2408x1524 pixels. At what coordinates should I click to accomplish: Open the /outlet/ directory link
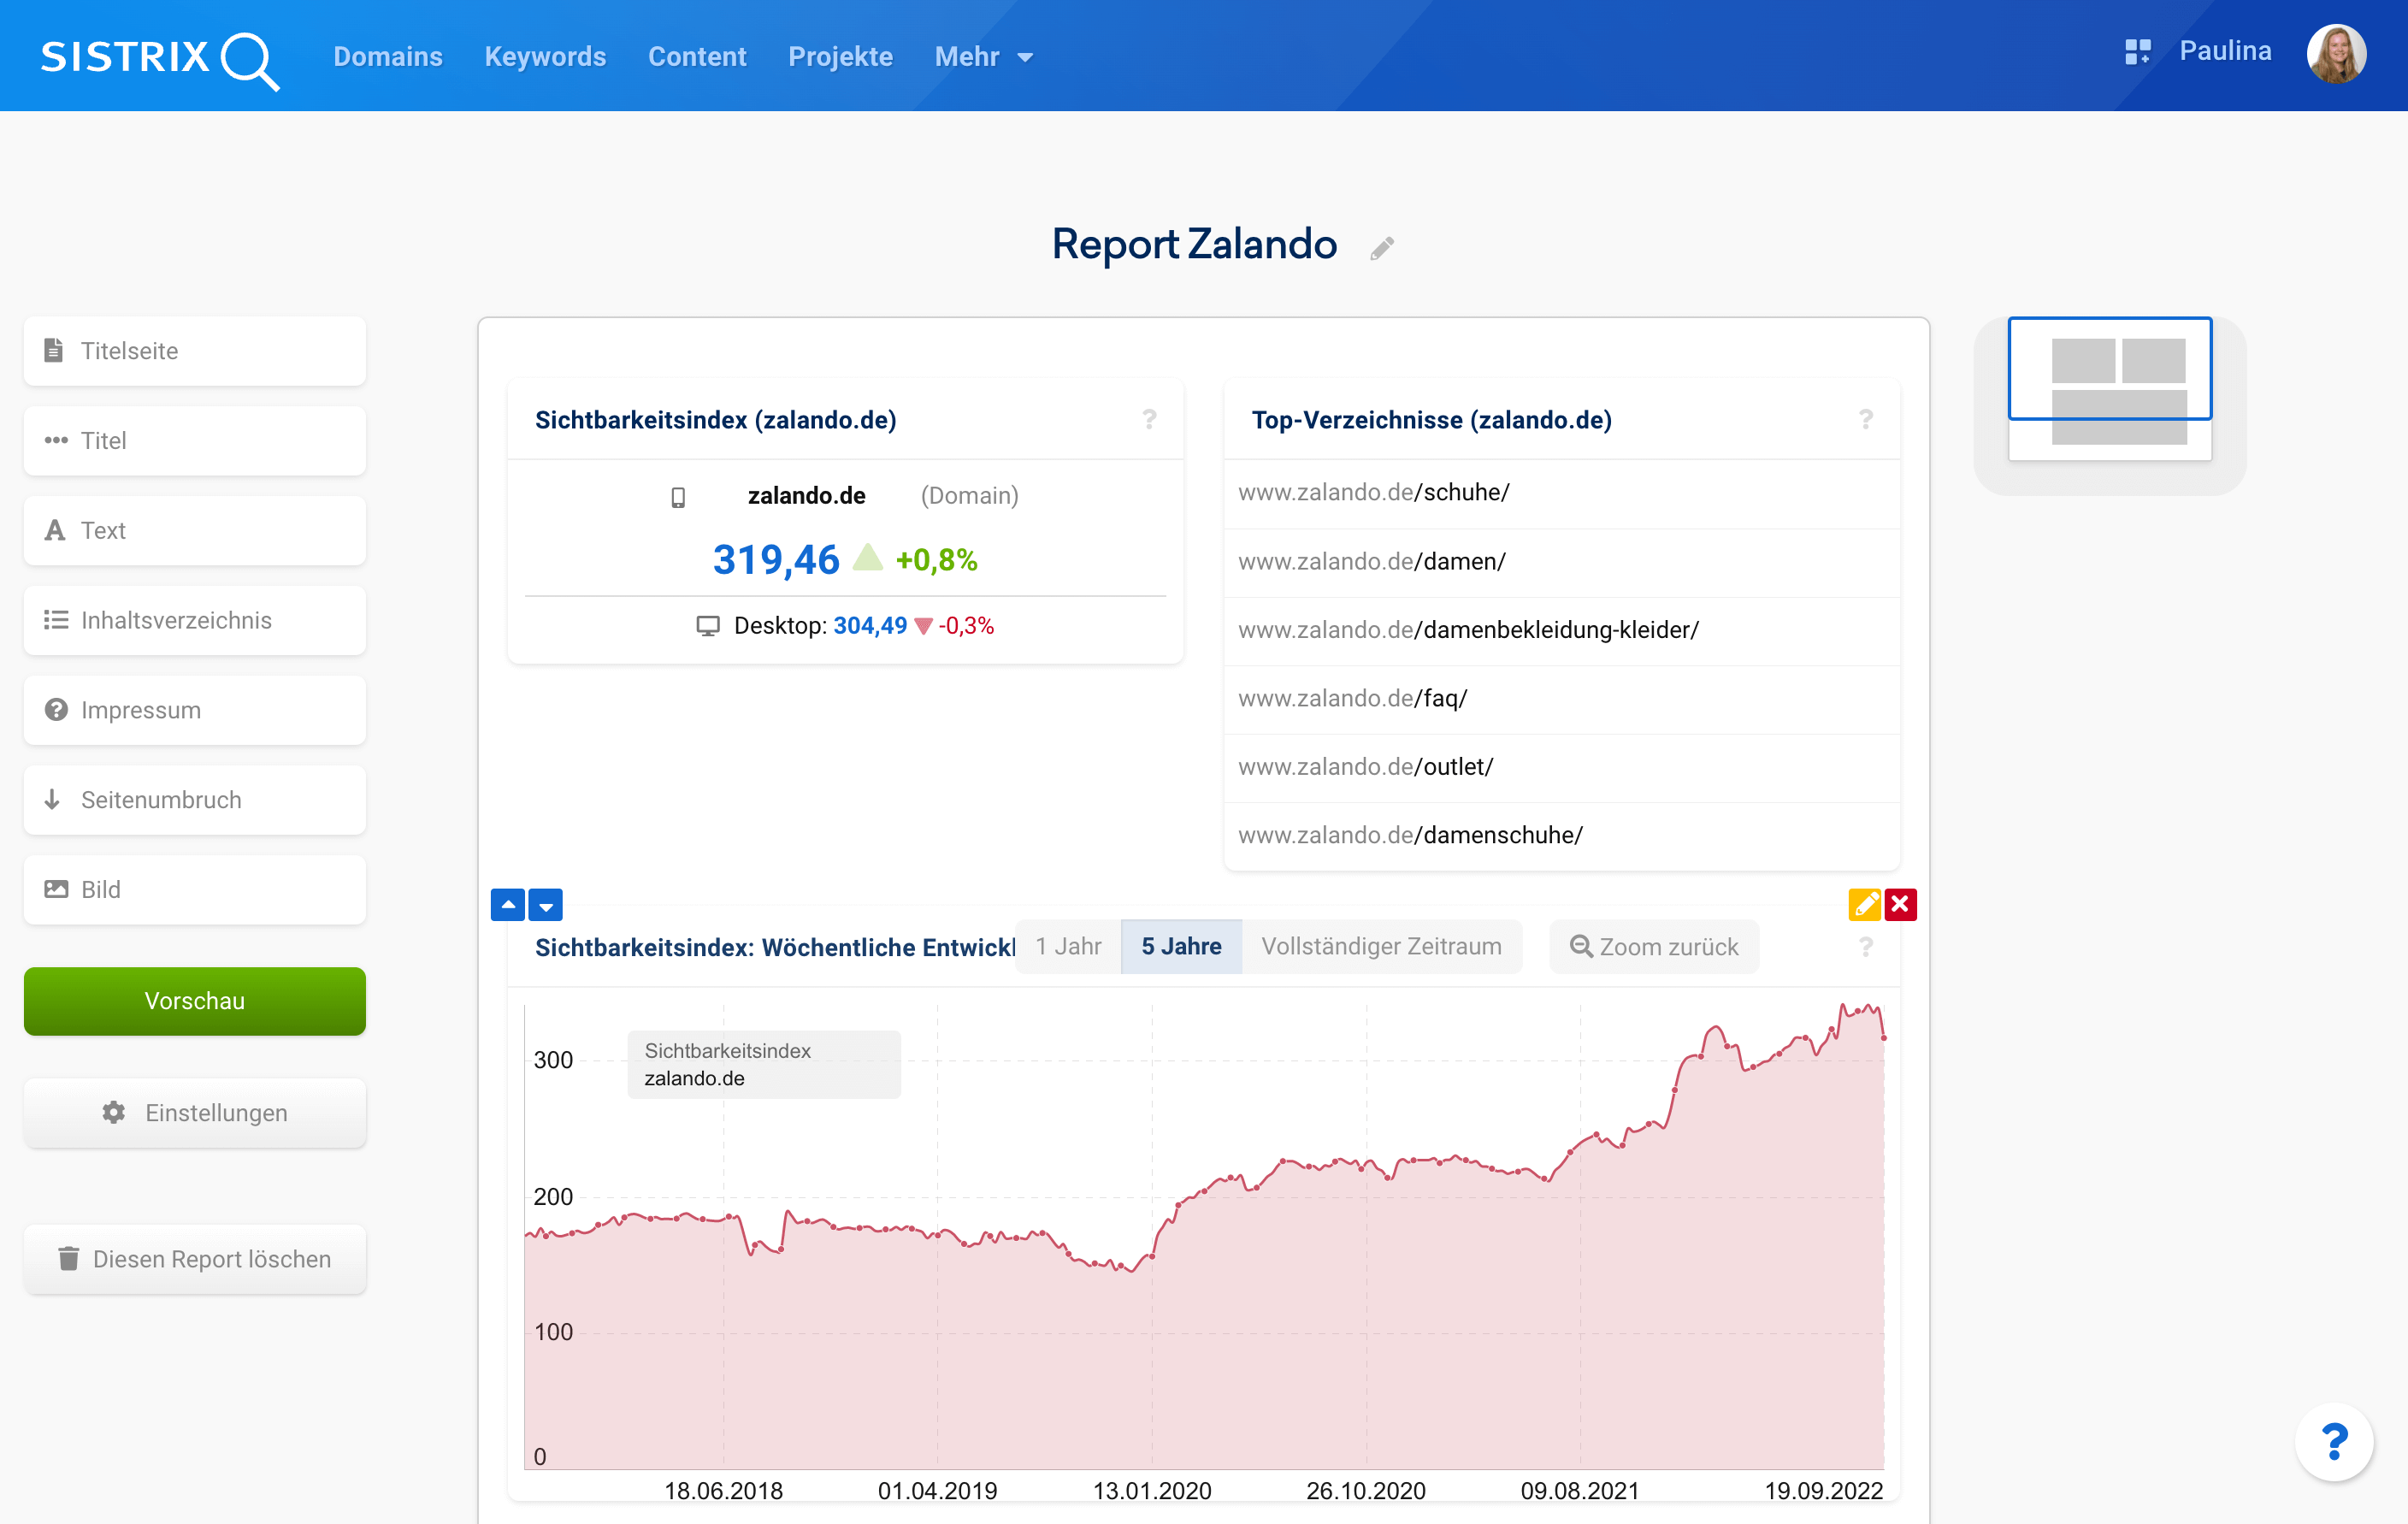point(1365,767)
